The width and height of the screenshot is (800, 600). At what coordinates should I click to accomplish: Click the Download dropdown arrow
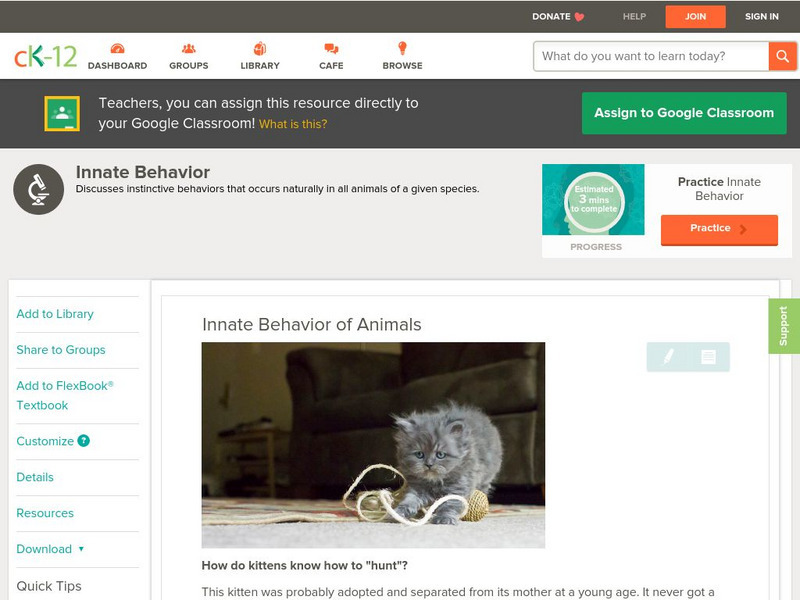tap(81, 549)
